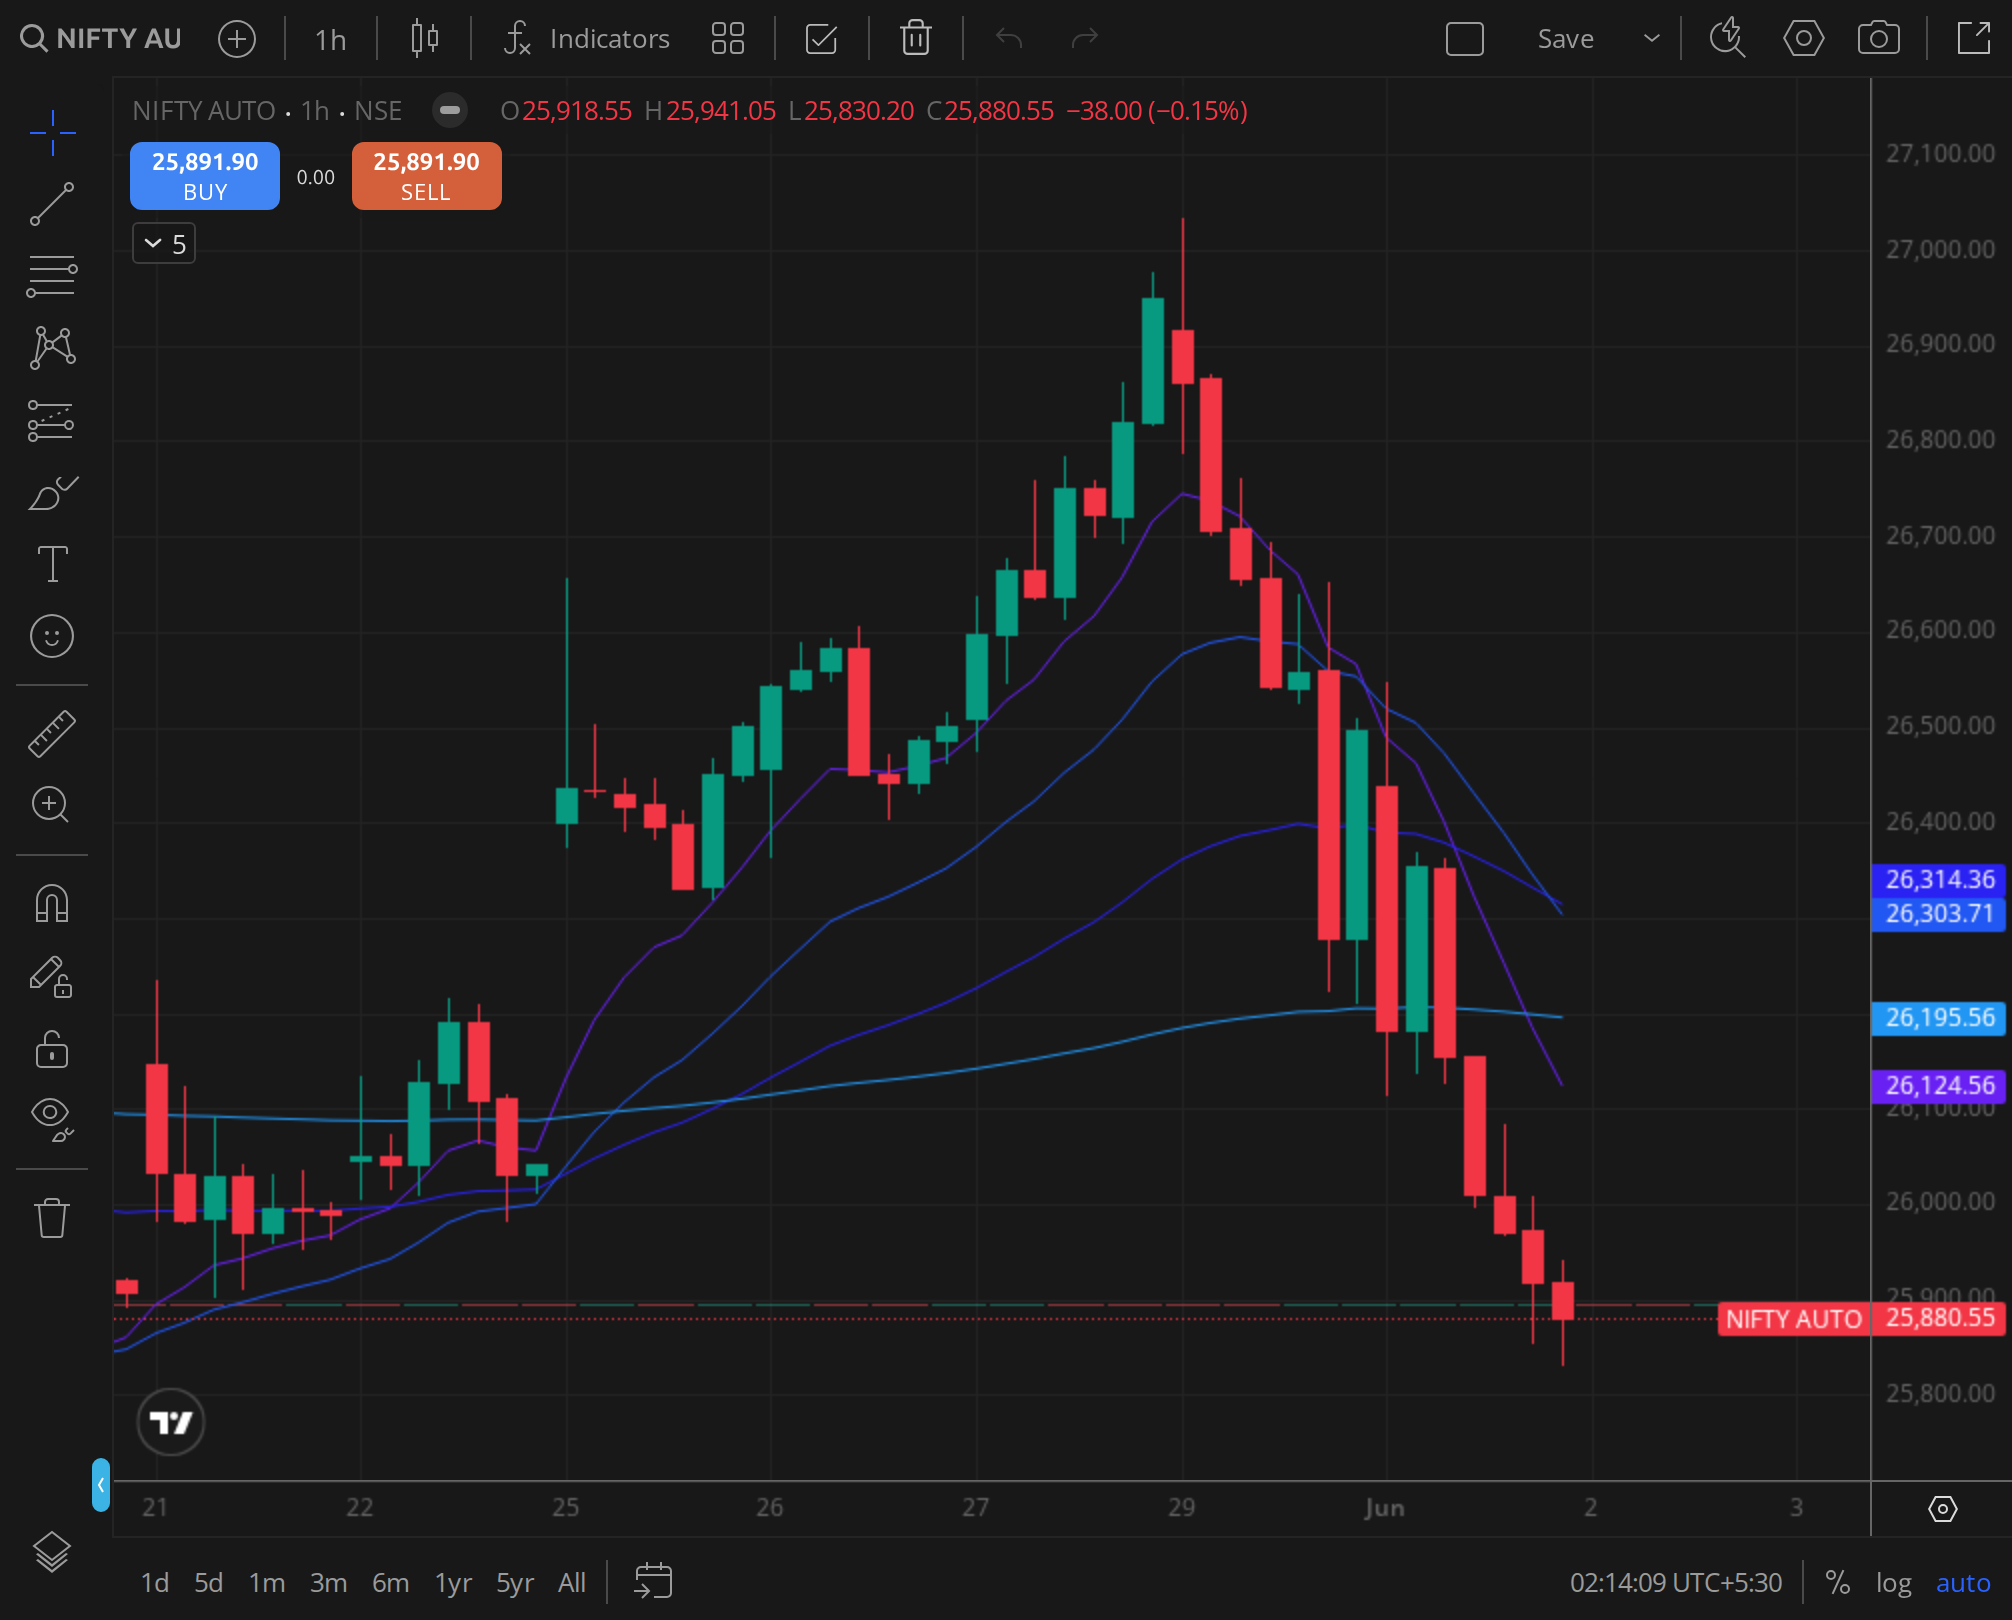Viewport: 2012px width, 1620px height.
Task: Click the trash icon in top toolbar
Action: pos(915,39)
